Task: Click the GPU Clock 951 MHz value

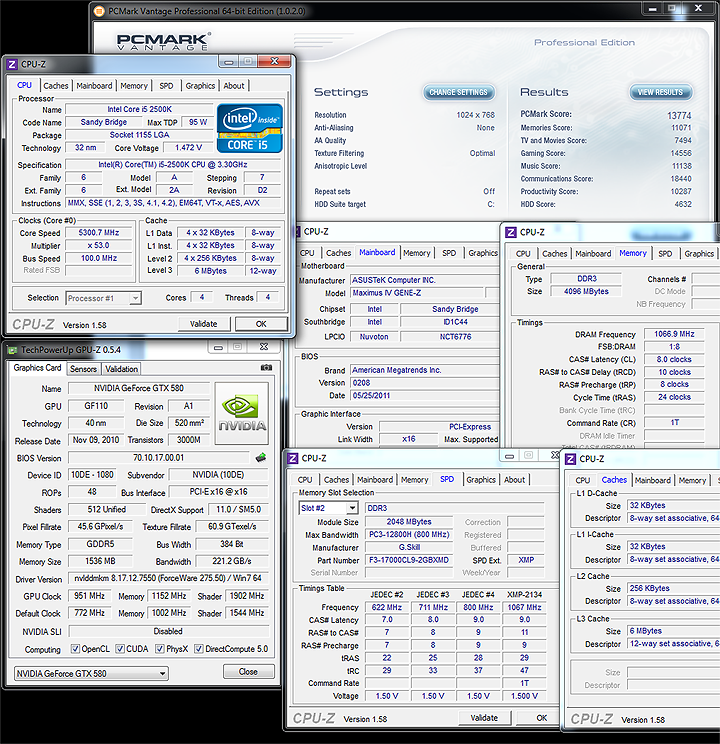Action: coord(89,596)
